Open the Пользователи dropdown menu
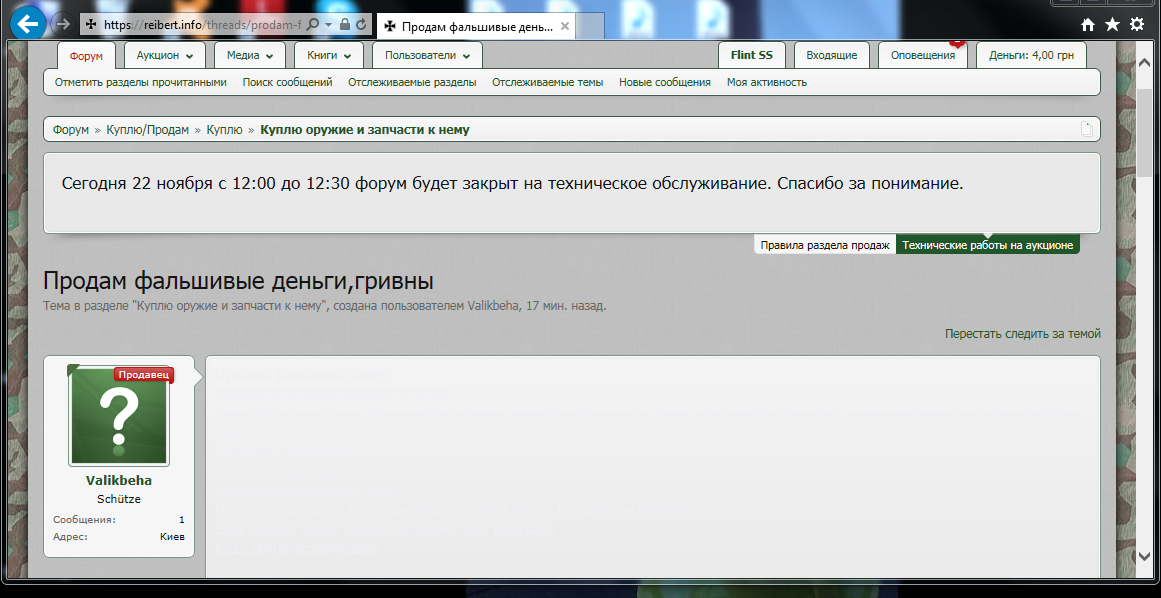The image size is (1161, 598). (427, 55)
